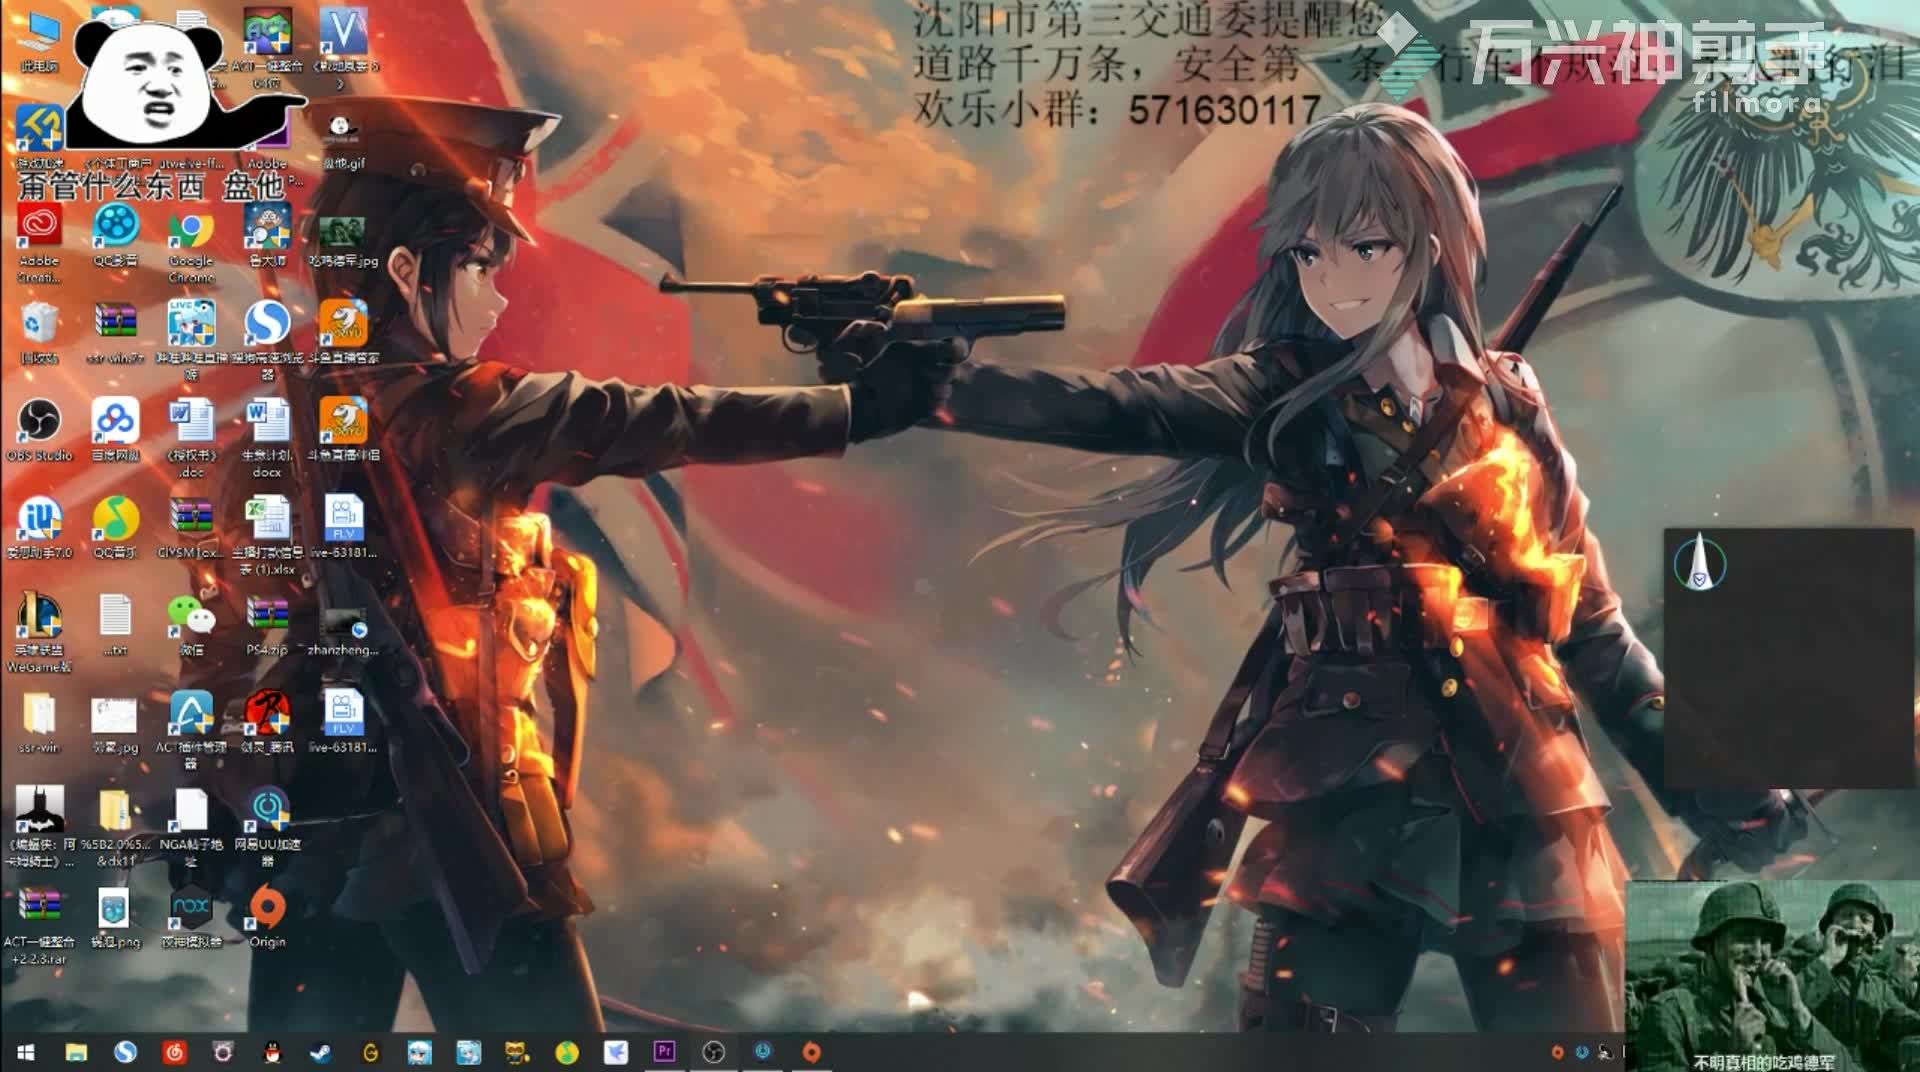Viewport: 1920px width, 1072px height.
Task: Open NetEase Cloud Music taskbar icon
Action: (x=174, y=1052)
